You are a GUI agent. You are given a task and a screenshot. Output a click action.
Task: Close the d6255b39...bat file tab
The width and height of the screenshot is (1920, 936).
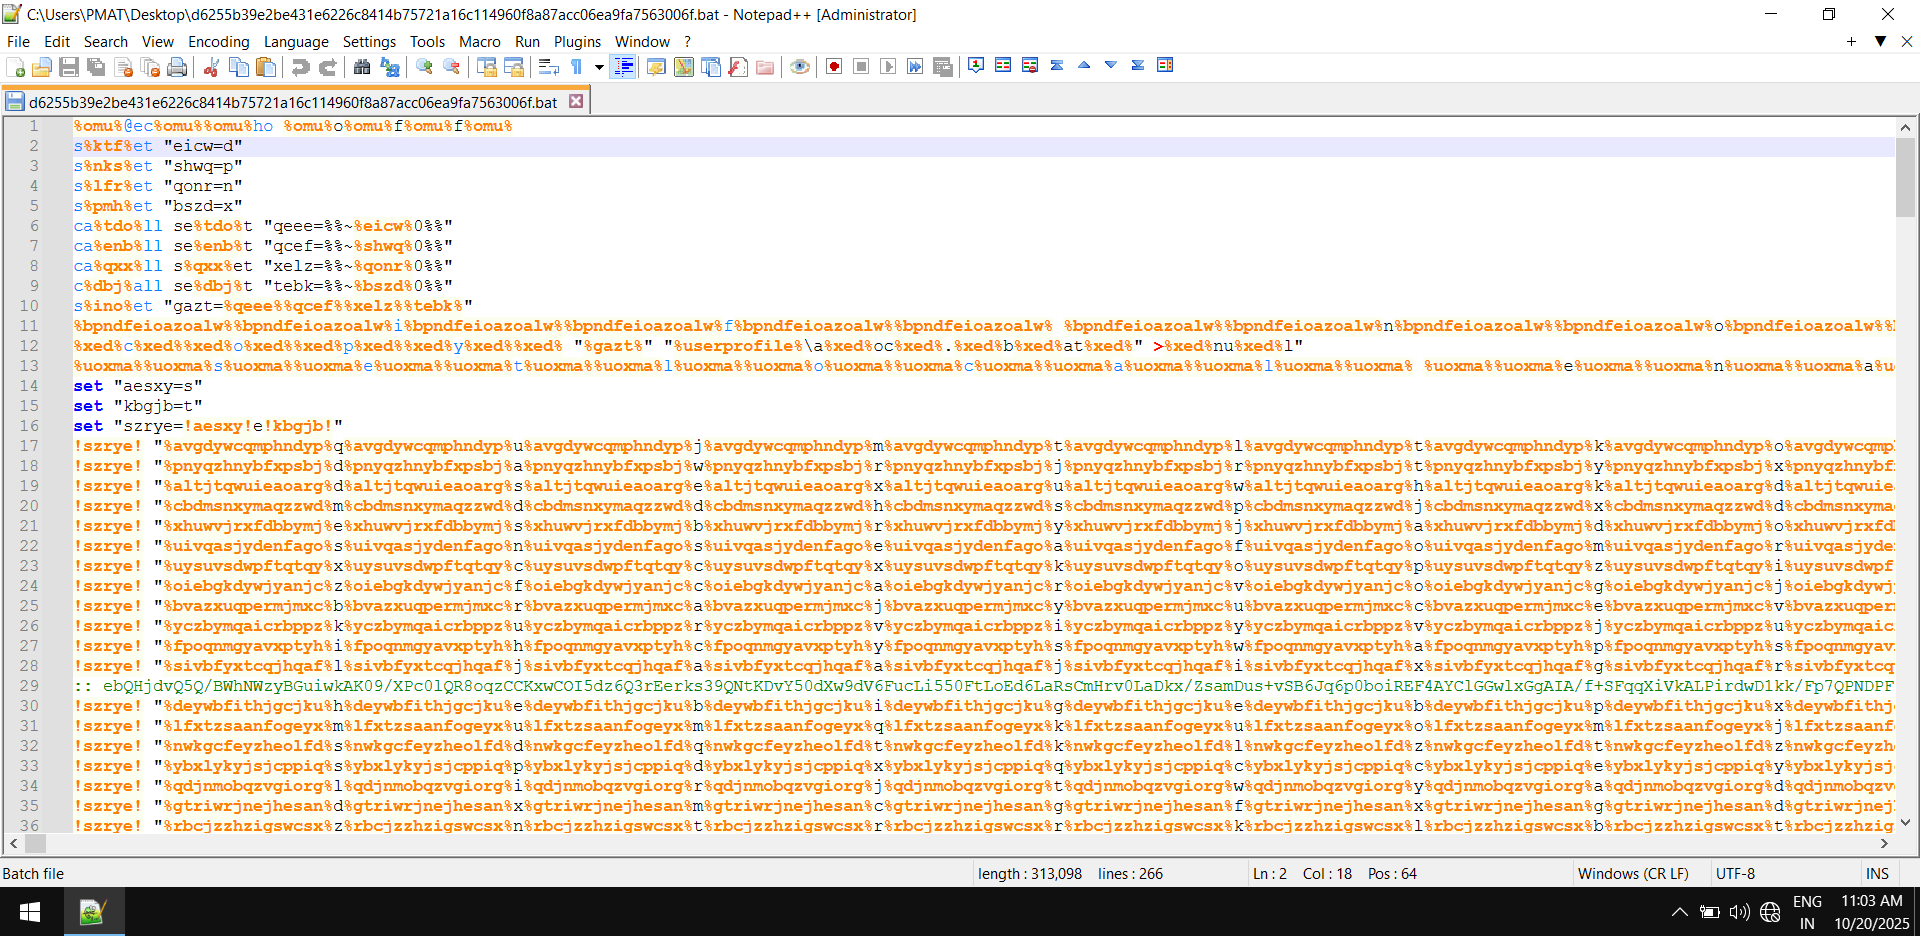[x=576, y=101]
